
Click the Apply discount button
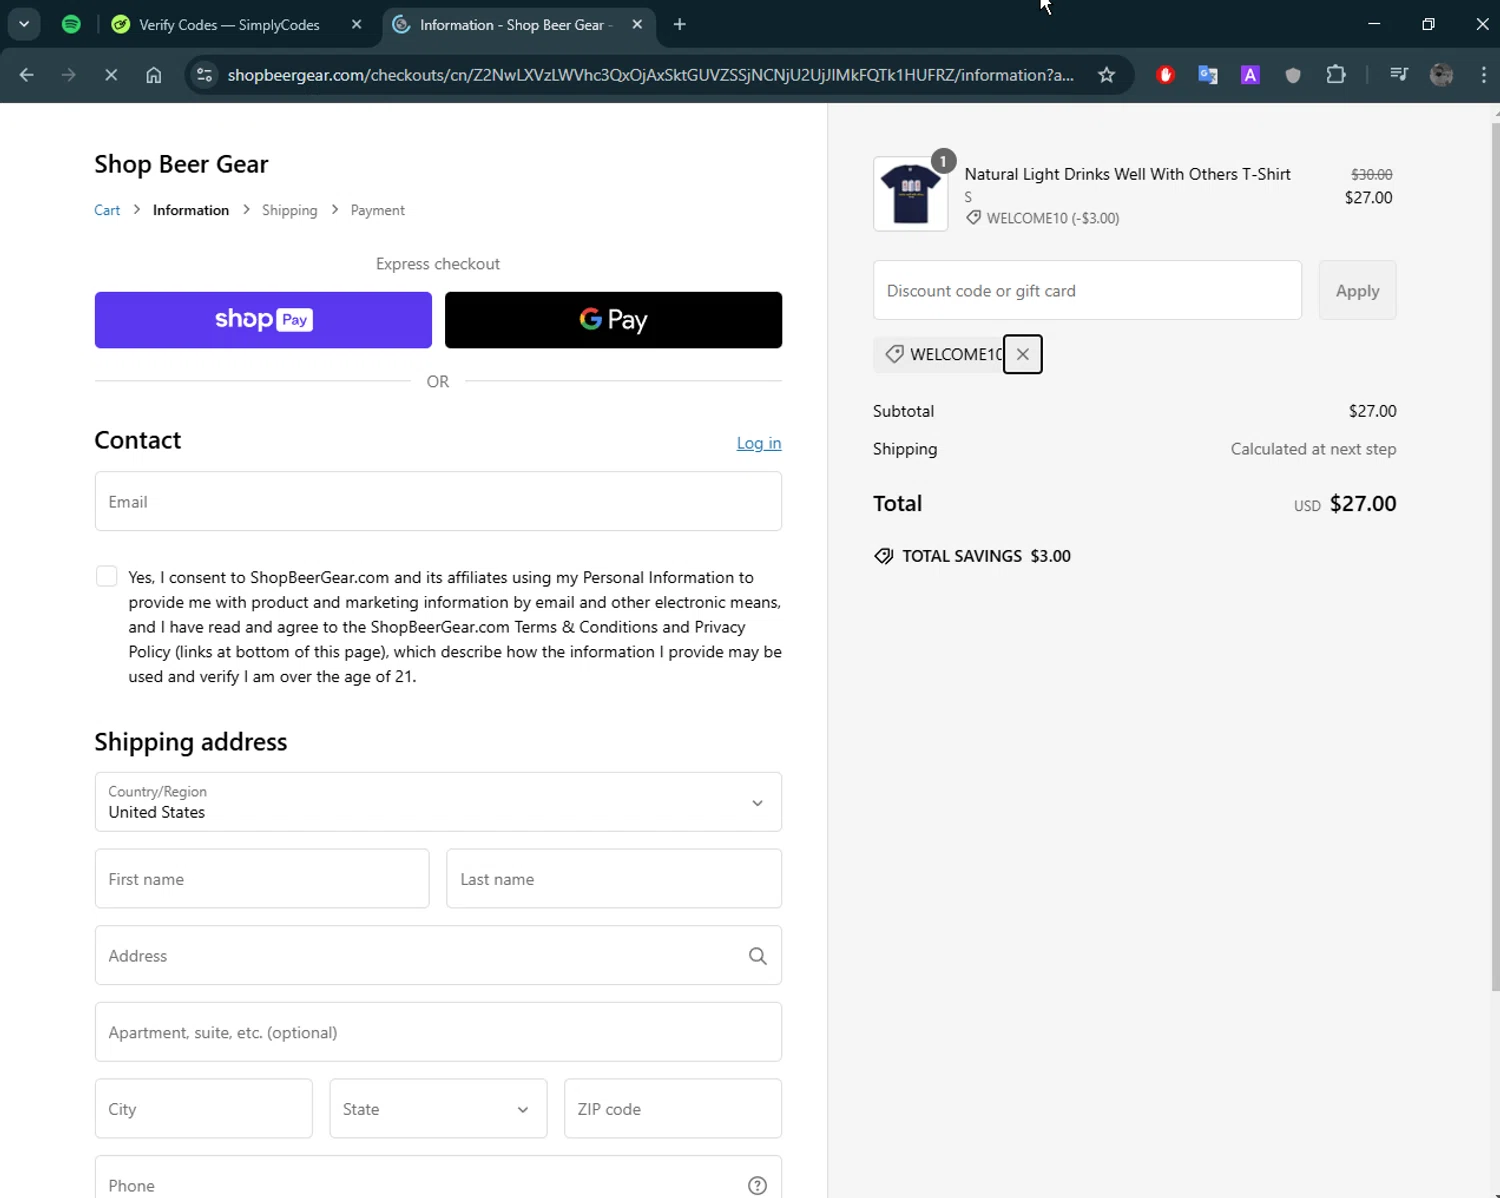pyautogui.click(x=1357, y=290)
